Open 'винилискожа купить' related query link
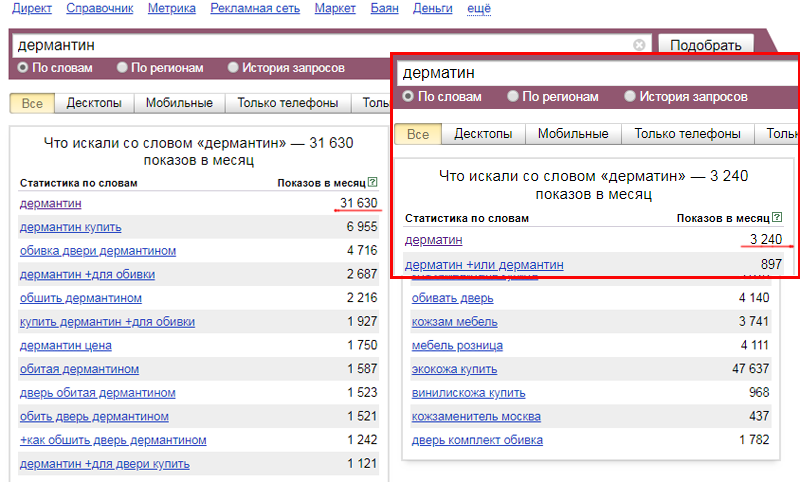 click(x=468, y=393)
